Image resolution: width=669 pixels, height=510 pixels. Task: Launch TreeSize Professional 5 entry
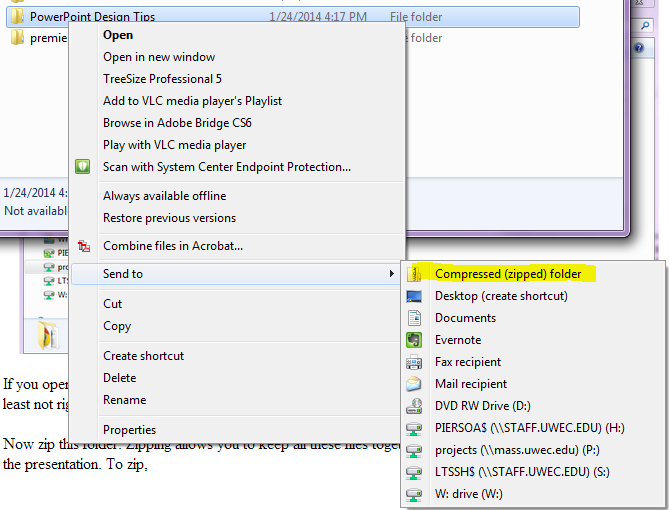pos(162,79)
